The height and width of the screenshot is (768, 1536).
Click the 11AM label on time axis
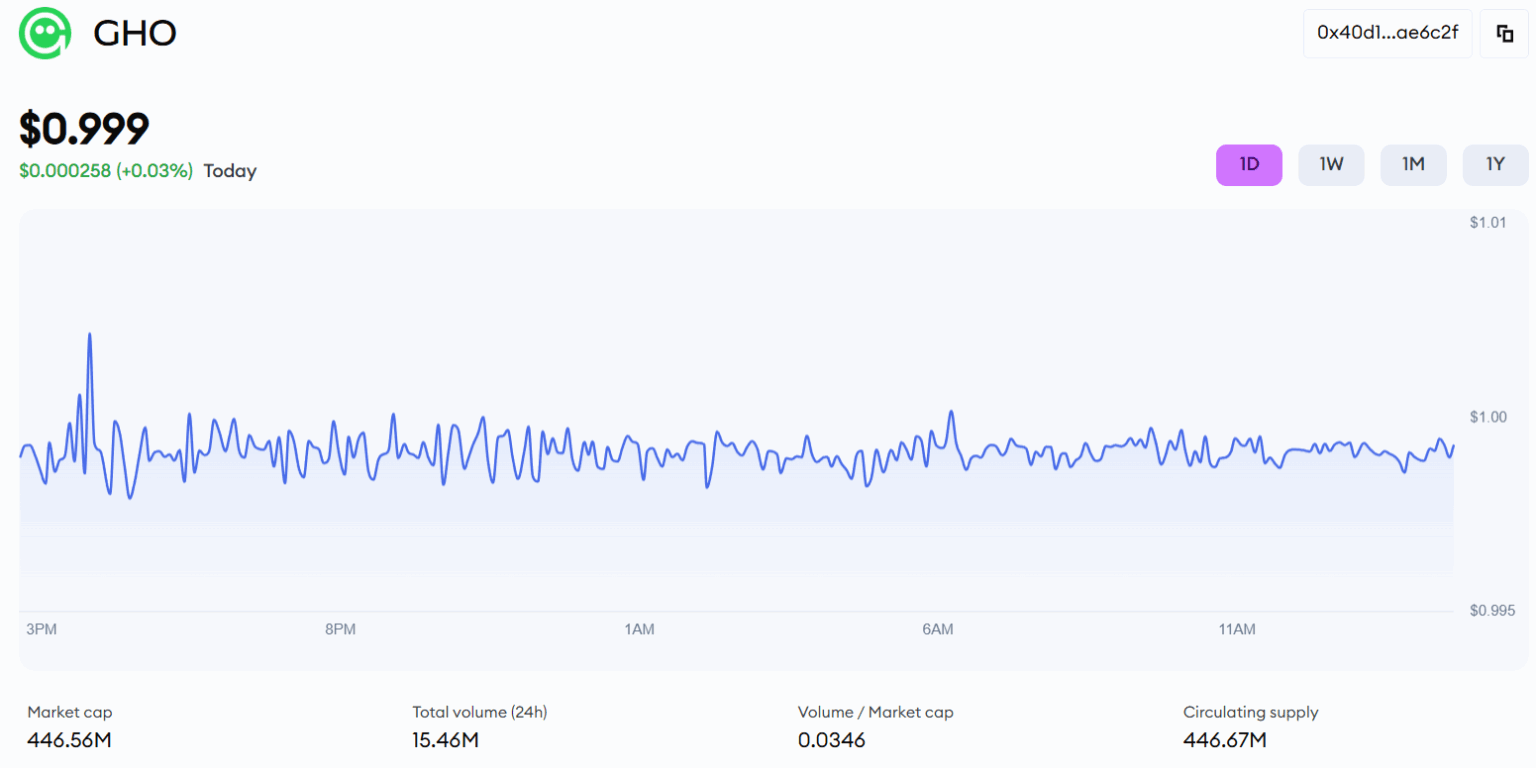(x=1236, y=629)
